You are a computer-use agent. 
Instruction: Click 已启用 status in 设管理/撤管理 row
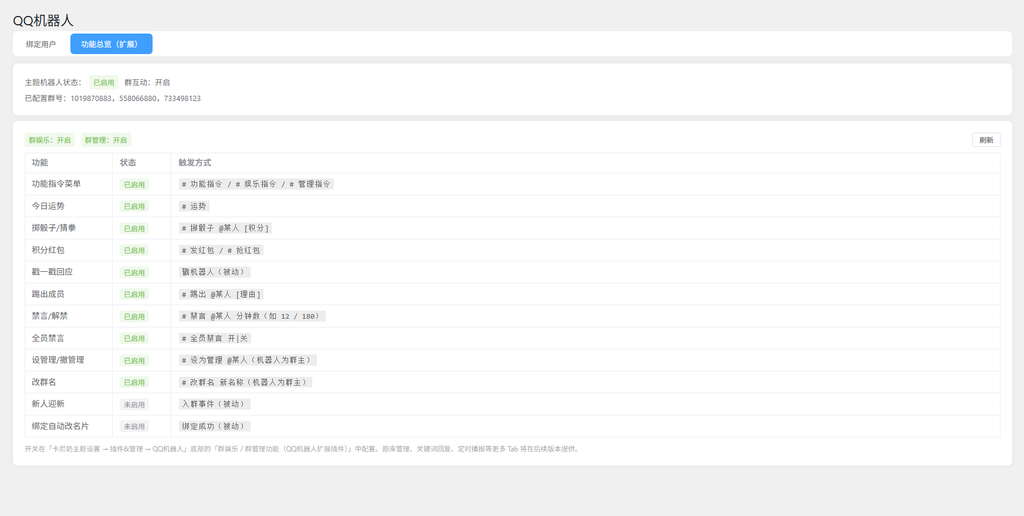(x=134, y=361)
